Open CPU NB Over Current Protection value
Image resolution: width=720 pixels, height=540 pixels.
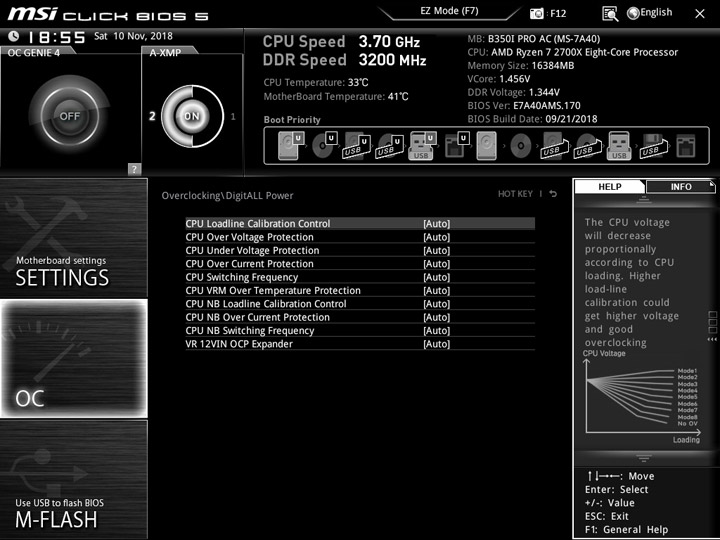(x=437, y=317)
